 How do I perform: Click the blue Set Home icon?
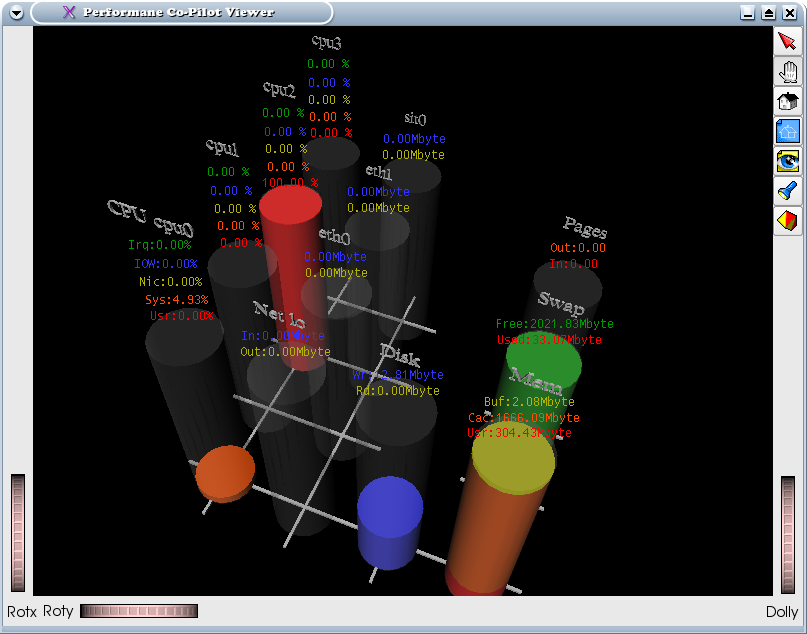pyautogui.click(x=788, y=131)
